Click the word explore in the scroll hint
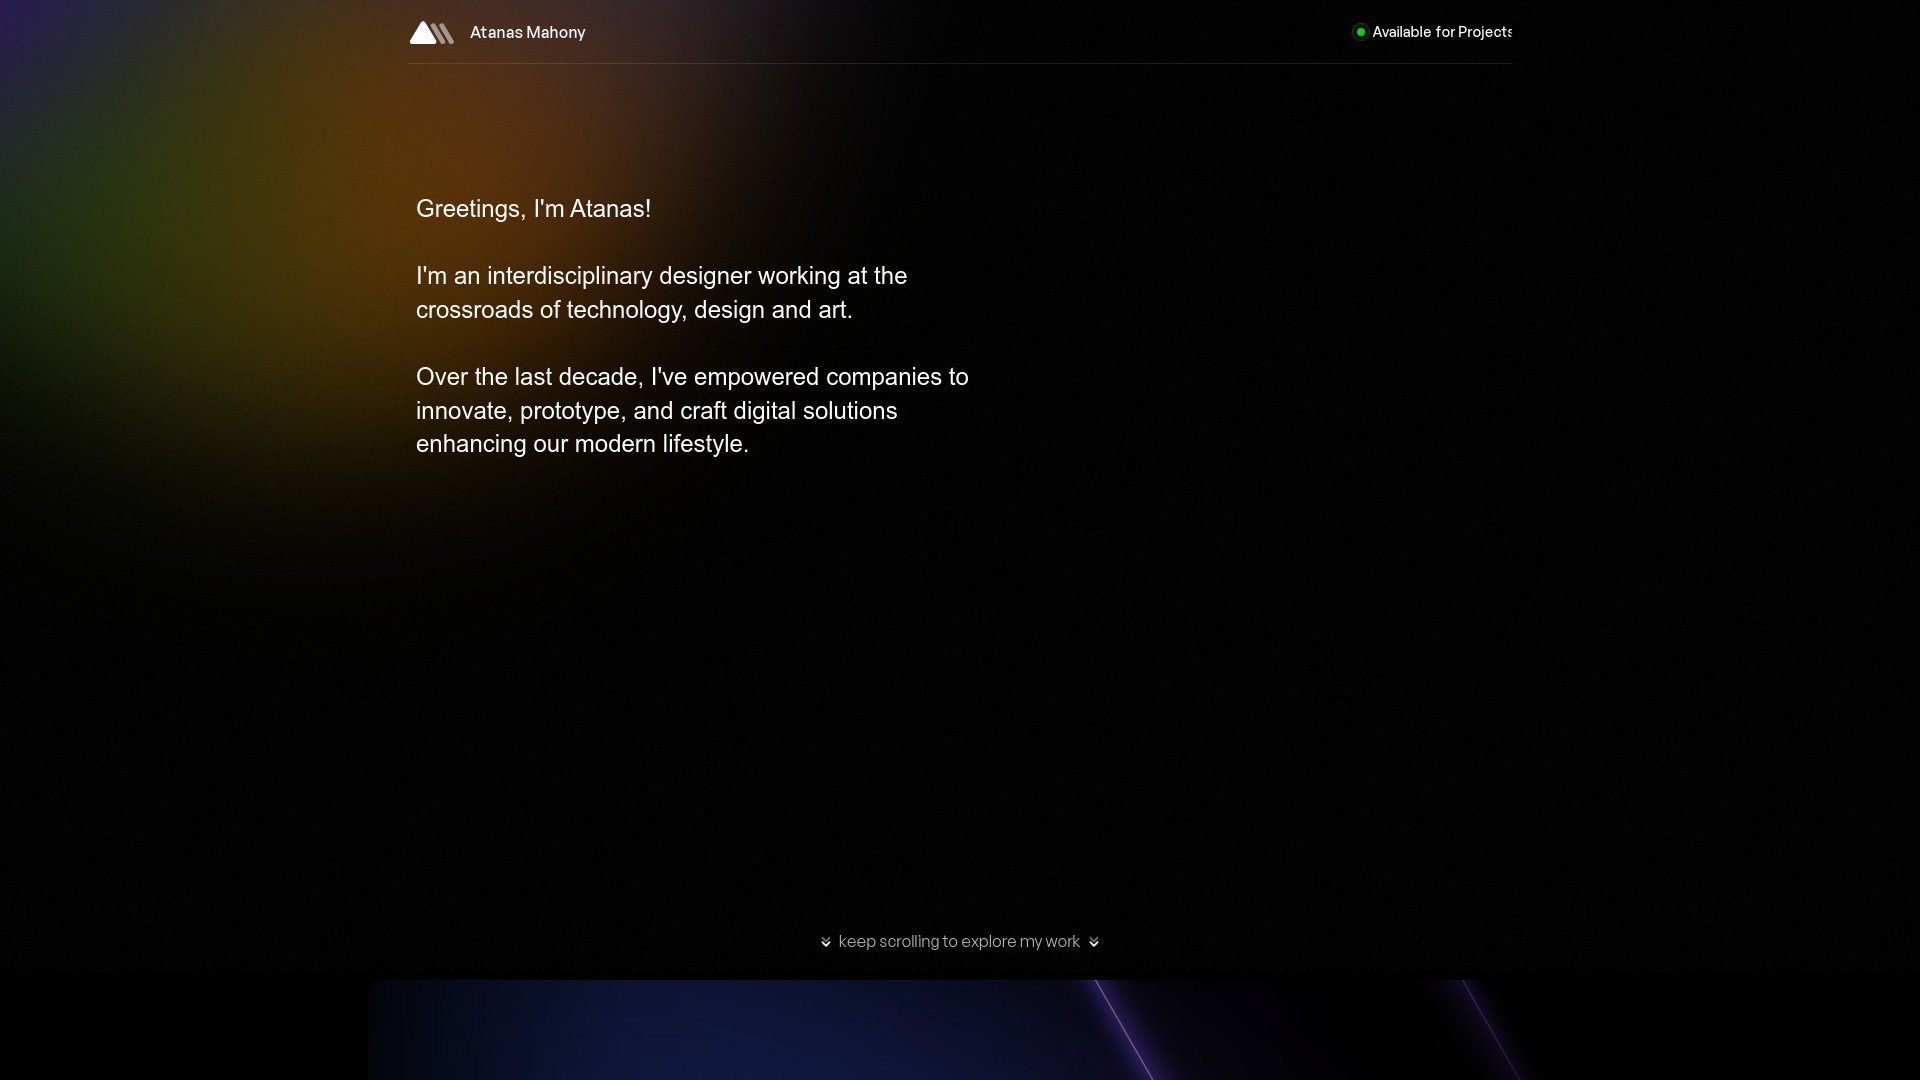This screenshot has width=1920, height=1080. pyautogui.click(x=988, y=942)
